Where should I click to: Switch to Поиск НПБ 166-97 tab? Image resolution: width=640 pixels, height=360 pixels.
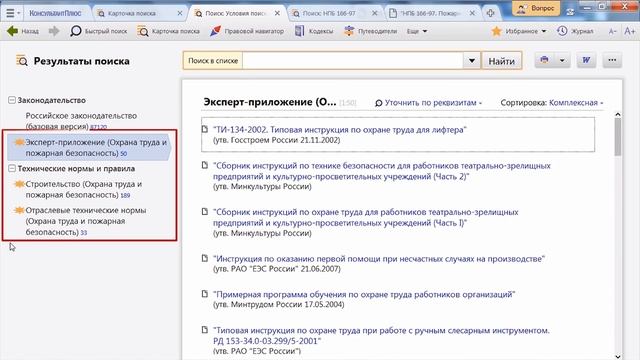[329, 13]
